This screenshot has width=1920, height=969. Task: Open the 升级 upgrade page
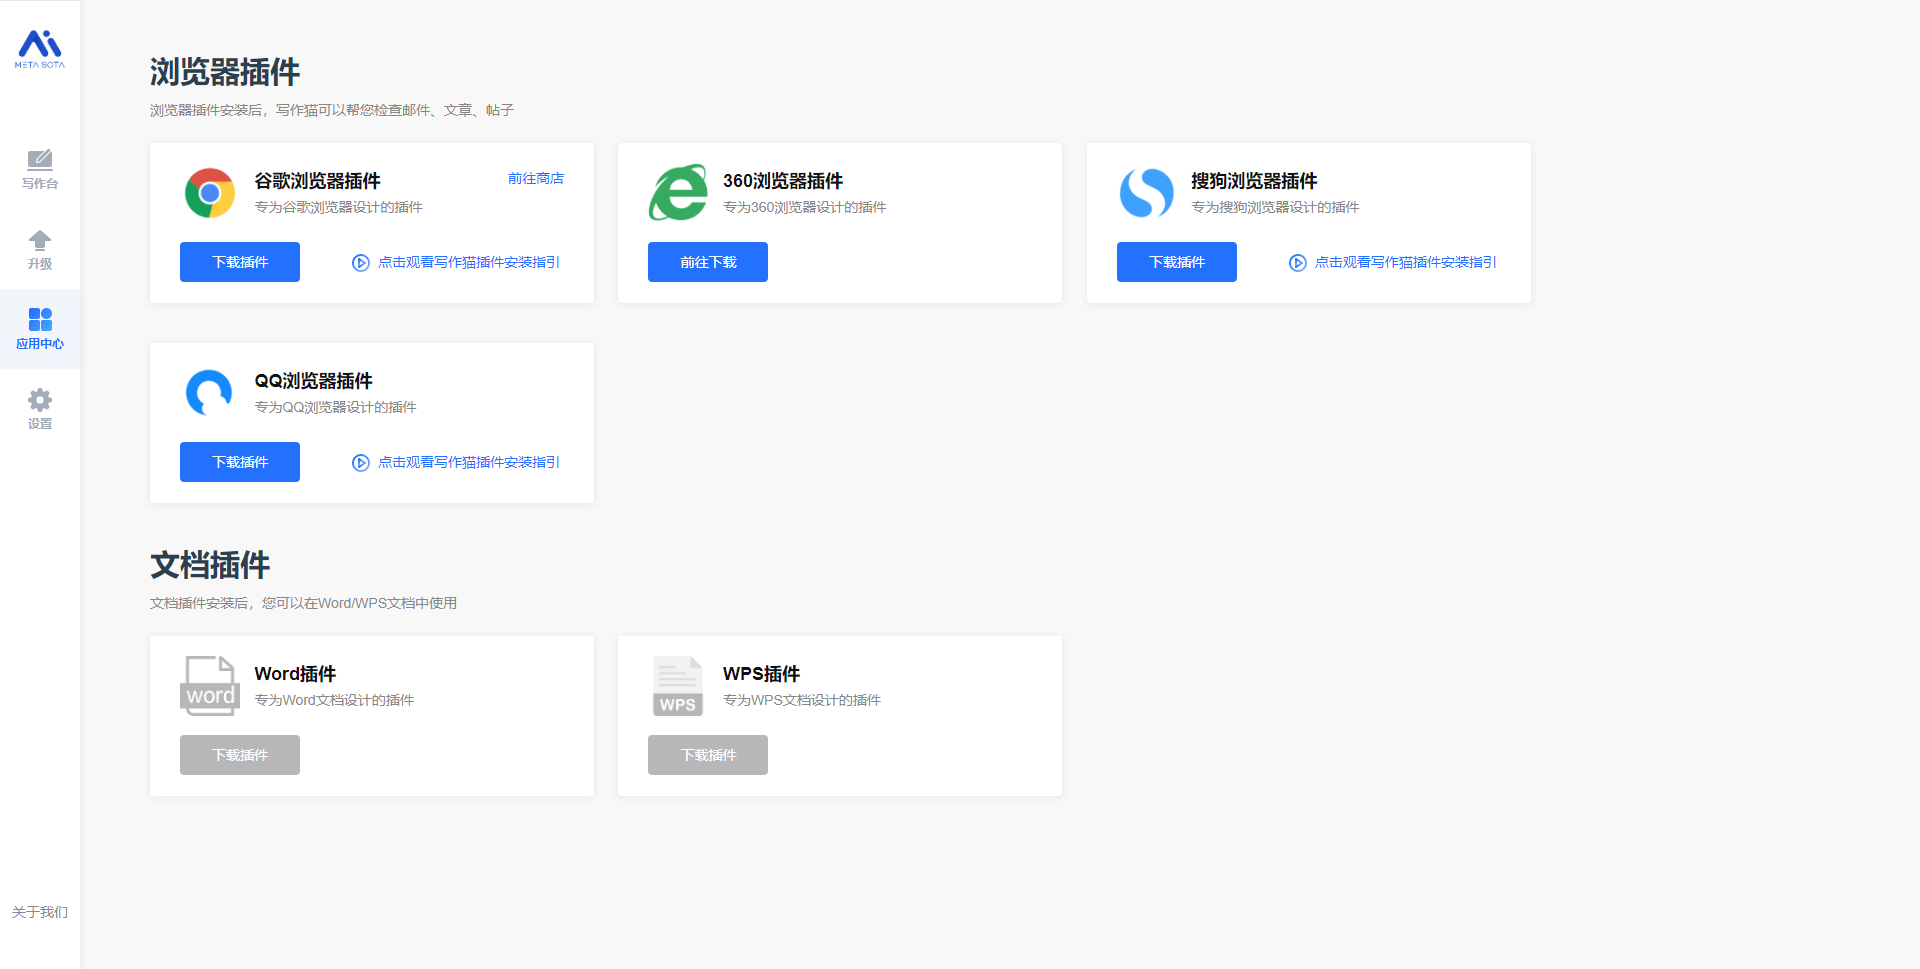(x=40, y=250)
